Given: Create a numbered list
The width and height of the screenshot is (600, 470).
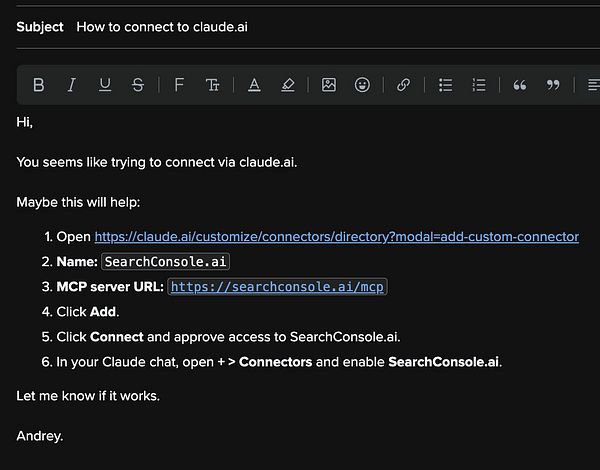Looking at the screenshot, I should (x=479, y=85).
